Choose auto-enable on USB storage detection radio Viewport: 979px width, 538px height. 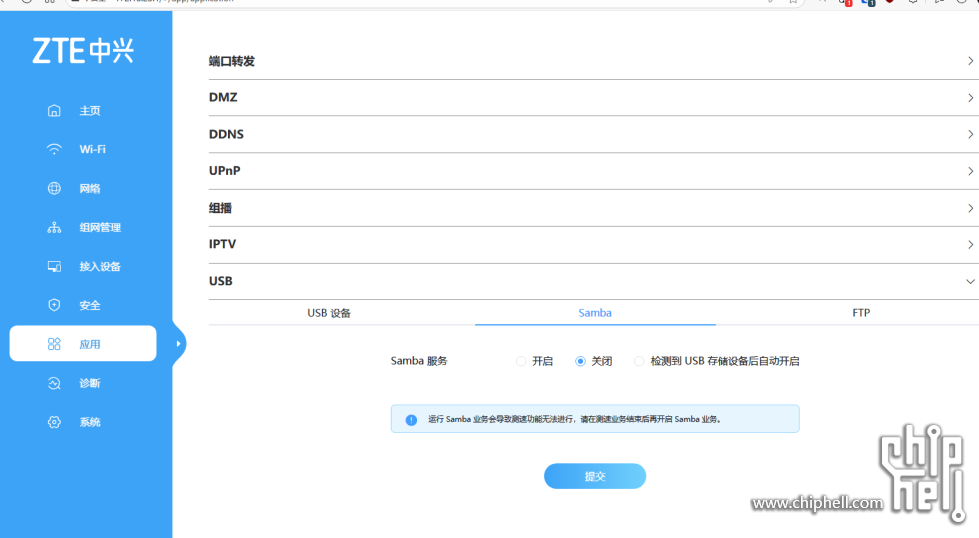pyautogui.click(x=639, y=361)
